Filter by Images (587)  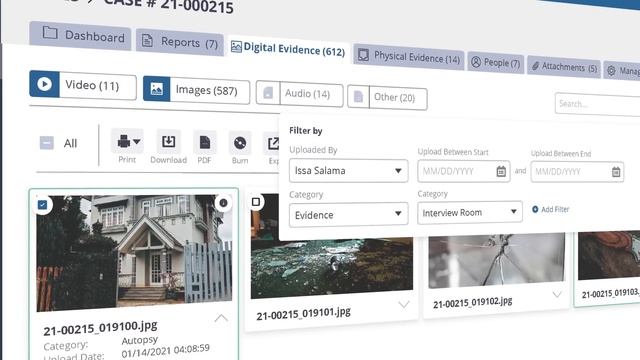(x=196, y=90)
